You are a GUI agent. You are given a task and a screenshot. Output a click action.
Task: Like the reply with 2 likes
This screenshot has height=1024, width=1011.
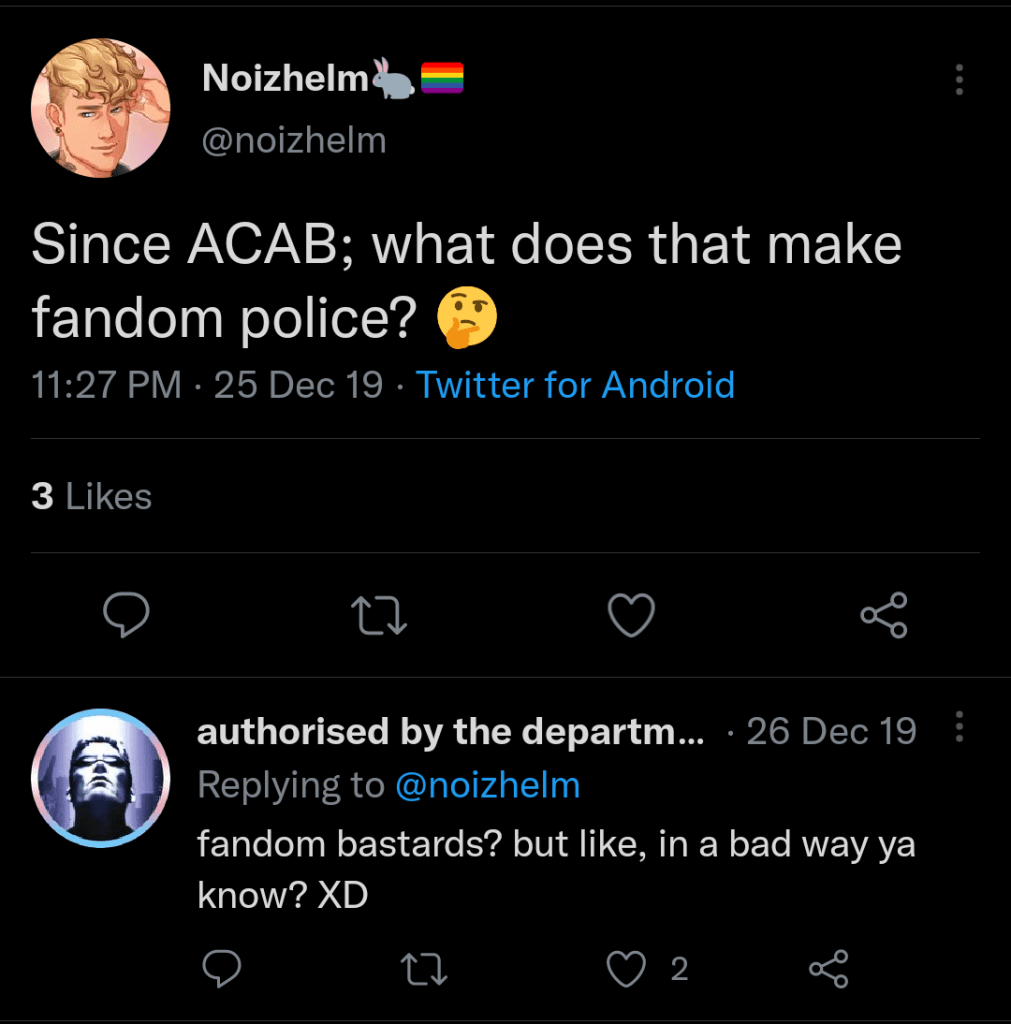(628, 968)
